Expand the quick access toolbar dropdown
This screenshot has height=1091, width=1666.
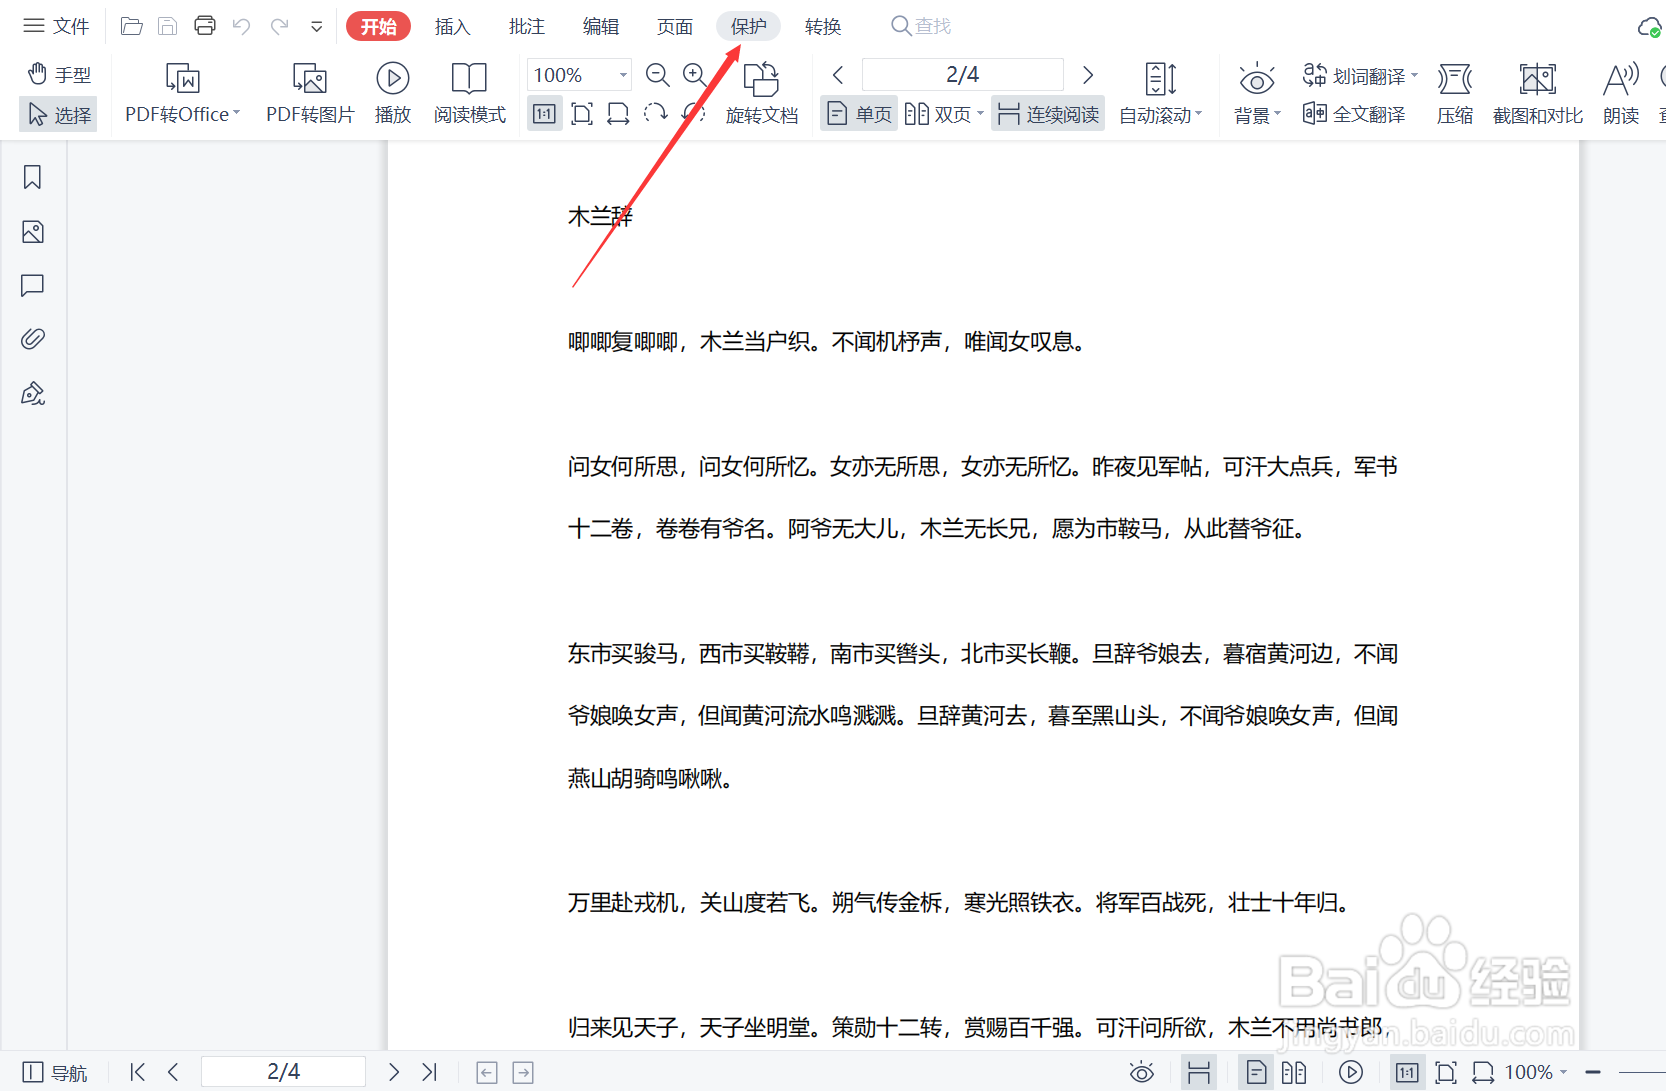[x=316, y=27]
